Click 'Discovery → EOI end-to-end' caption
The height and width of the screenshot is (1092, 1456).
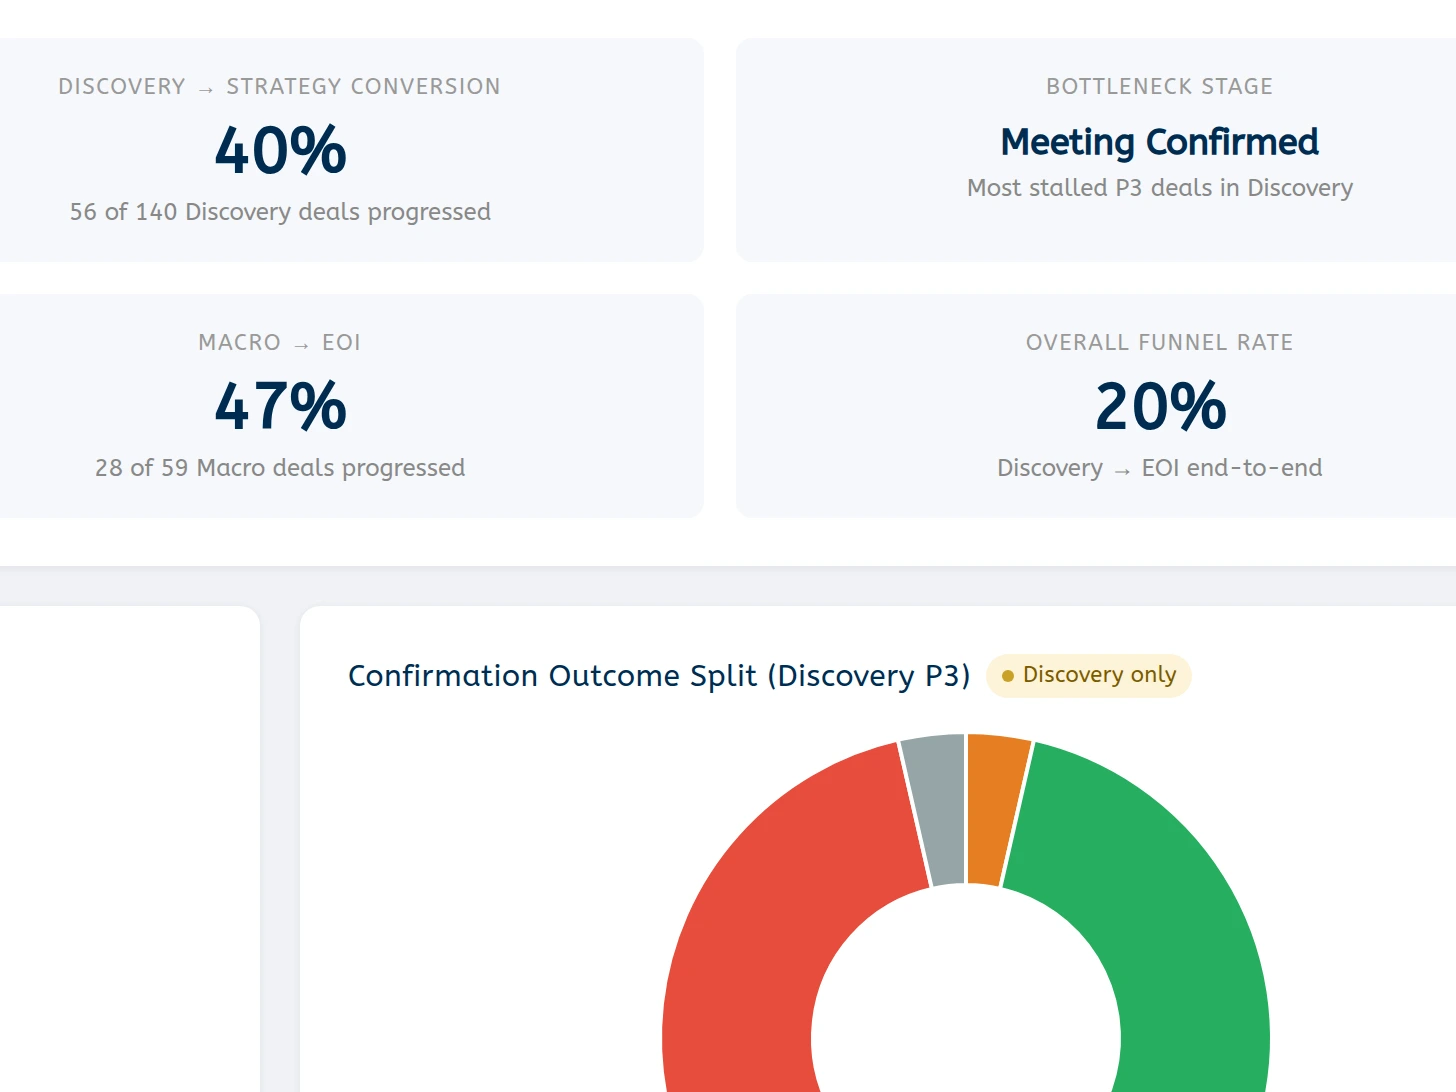click(1159, 468)
